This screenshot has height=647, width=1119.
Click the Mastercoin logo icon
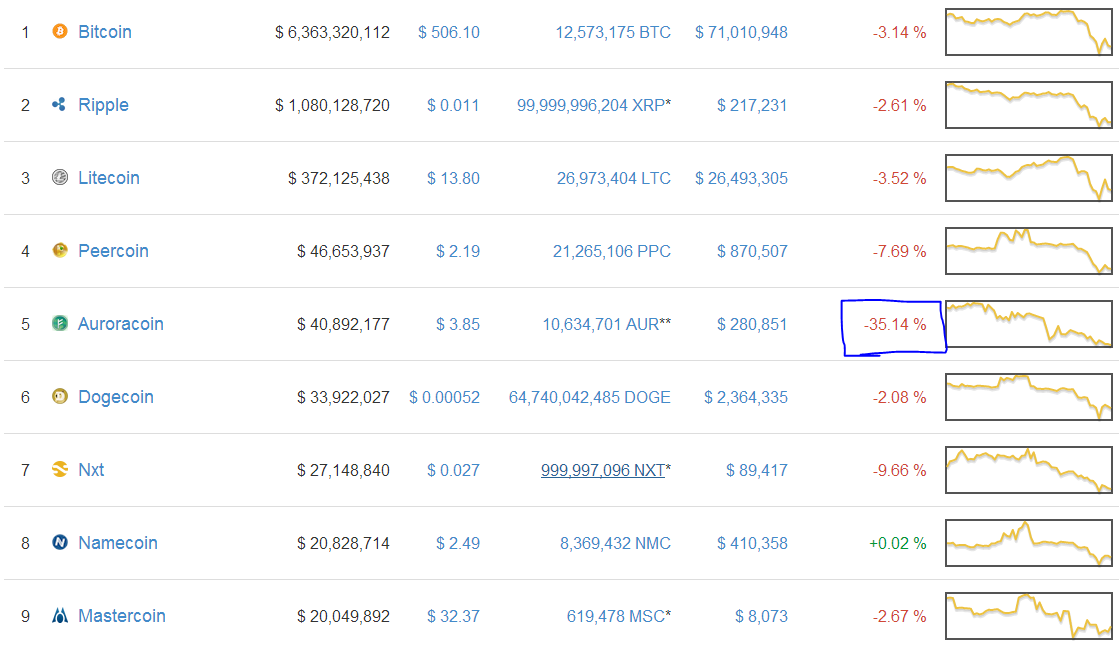tap(60, 616)
